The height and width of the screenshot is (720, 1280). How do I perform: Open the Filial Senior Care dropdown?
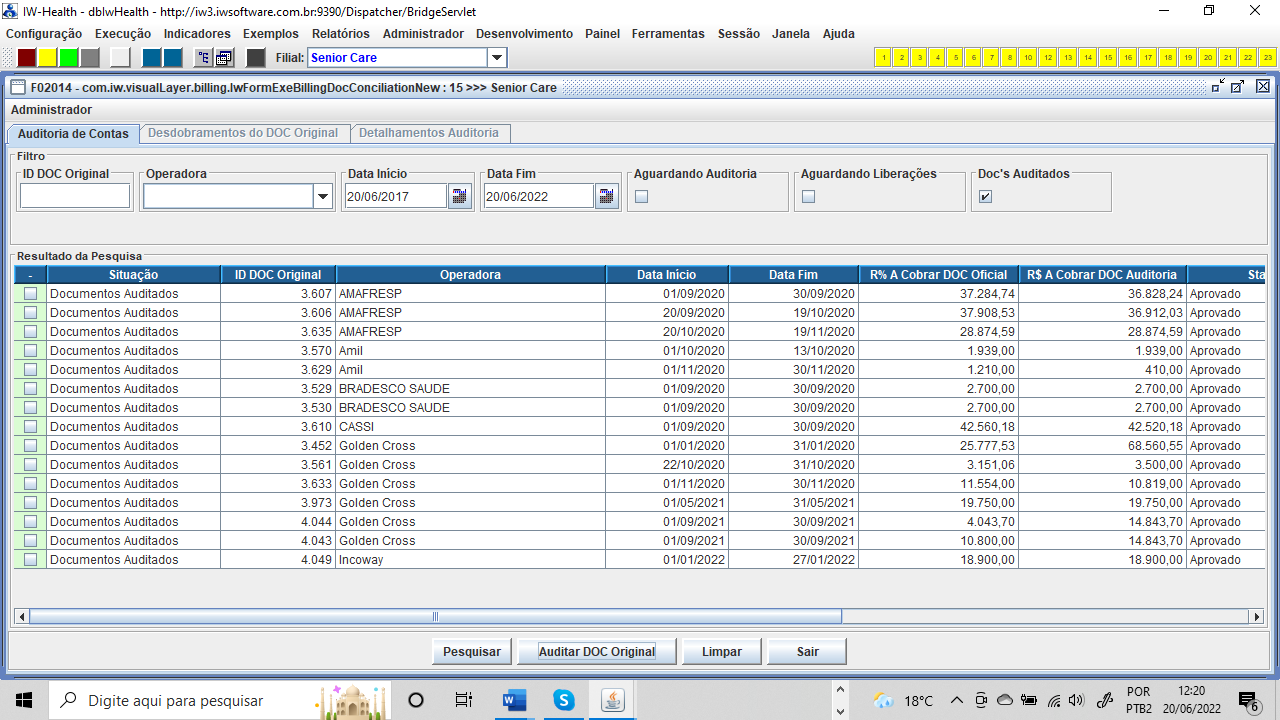497,58
